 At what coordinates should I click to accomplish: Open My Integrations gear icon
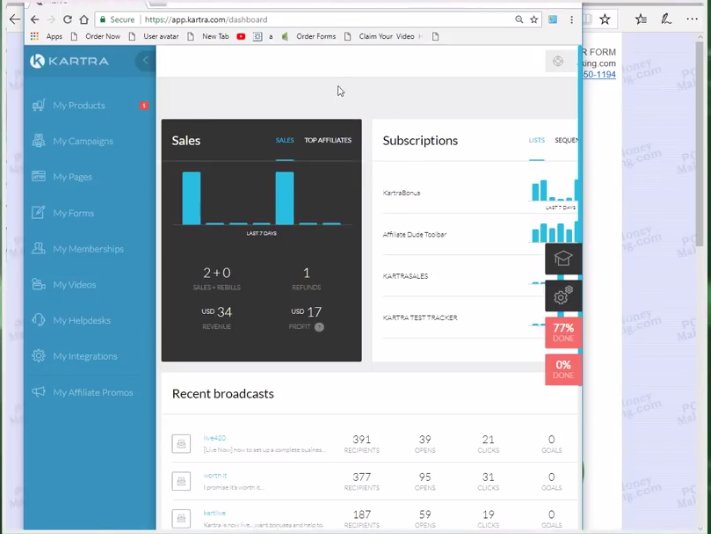39,356
